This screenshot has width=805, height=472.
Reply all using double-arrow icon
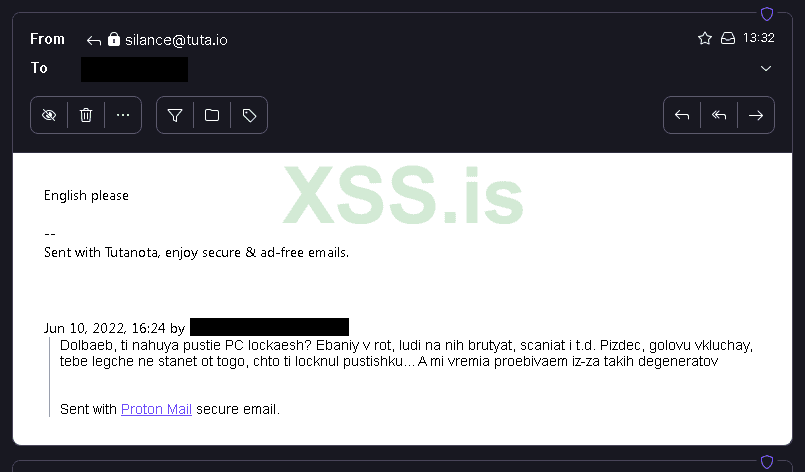pyautogui.click(x=719, y=115)
